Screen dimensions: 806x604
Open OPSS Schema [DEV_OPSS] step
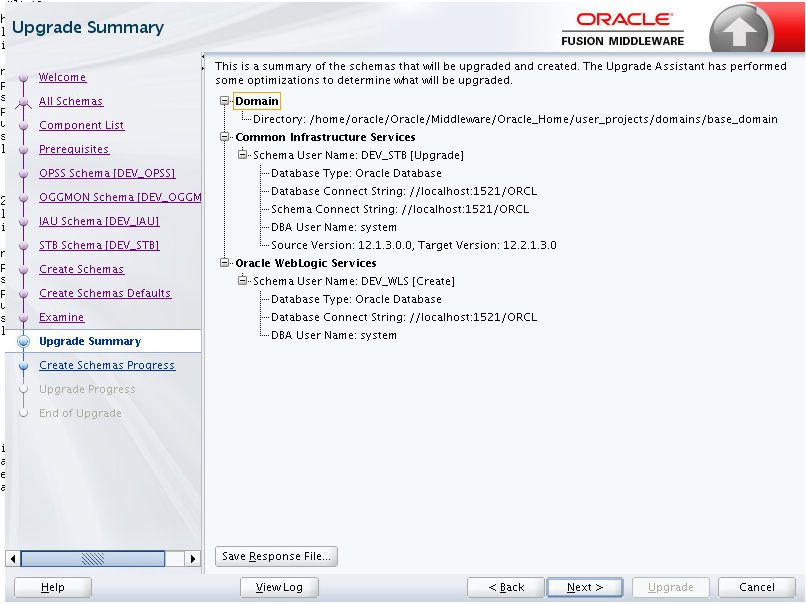(107, 173)
